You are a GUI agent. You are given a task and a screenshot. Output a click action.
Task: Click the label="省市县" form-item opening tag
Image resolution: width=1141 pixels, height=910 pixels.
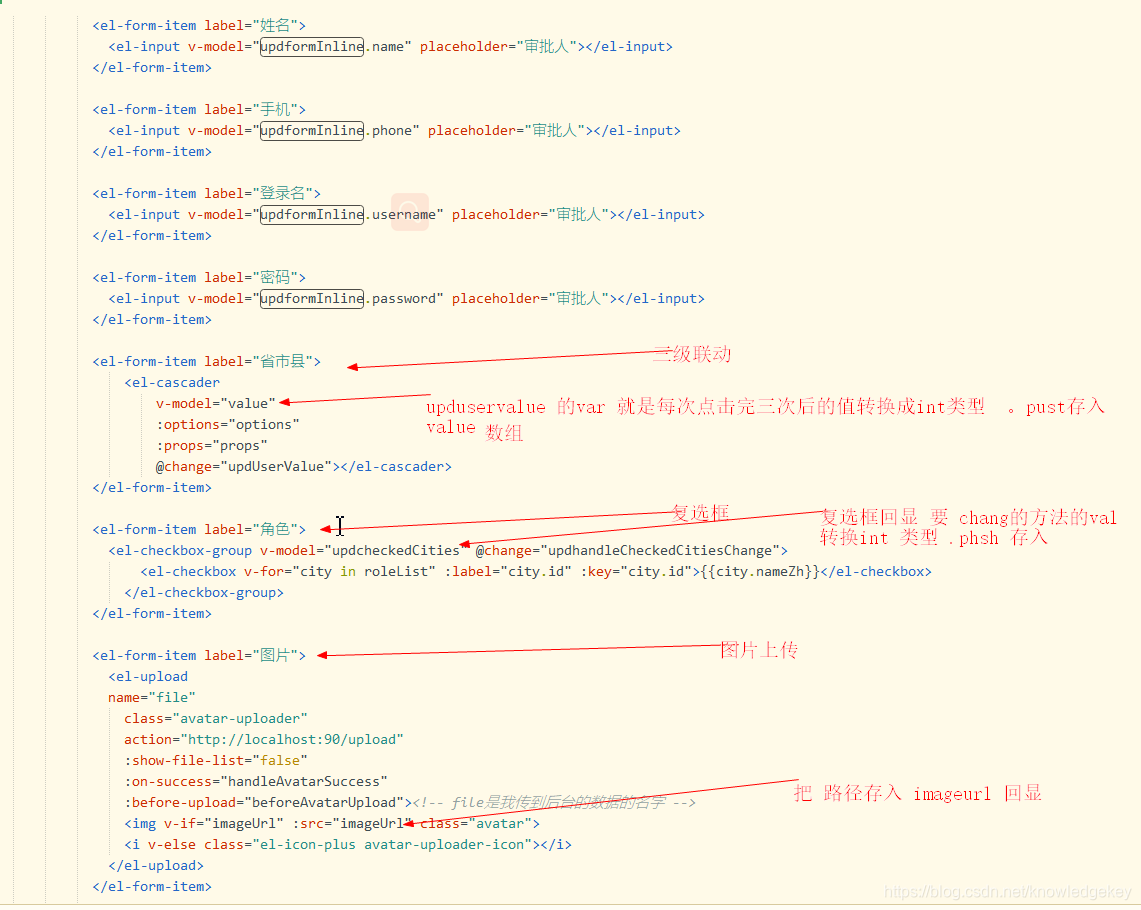207,362
